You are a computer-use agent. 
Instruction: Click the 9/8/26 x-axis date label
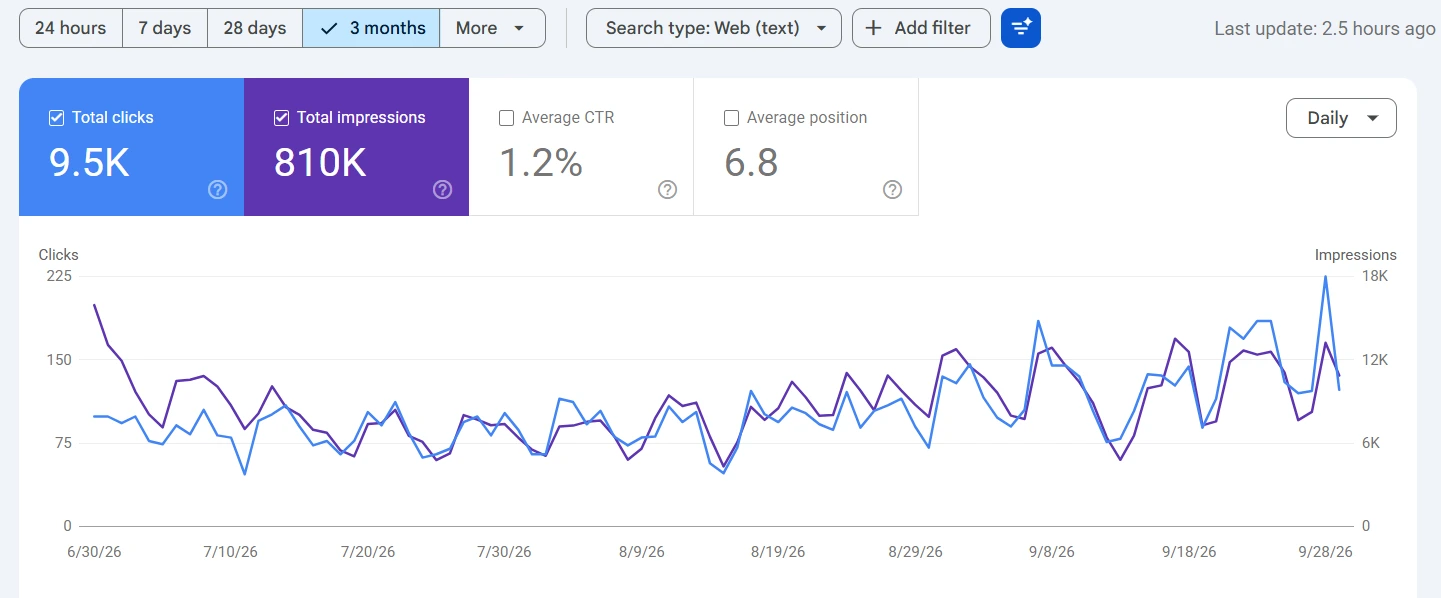pos(1051,552)
